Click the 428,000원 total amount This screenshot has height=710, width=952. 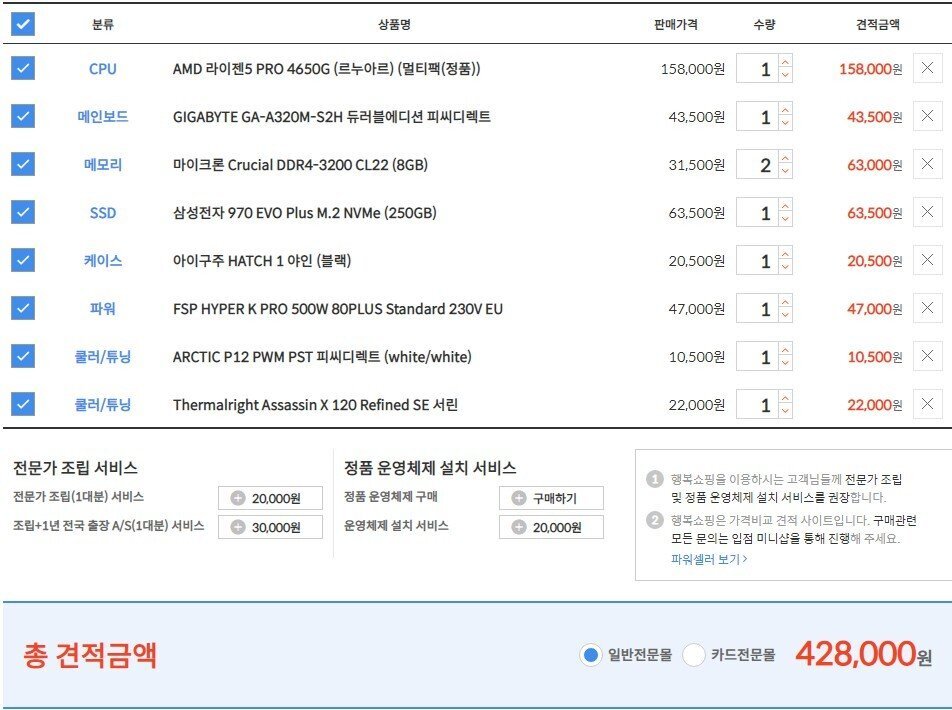(x=863, y=655)
